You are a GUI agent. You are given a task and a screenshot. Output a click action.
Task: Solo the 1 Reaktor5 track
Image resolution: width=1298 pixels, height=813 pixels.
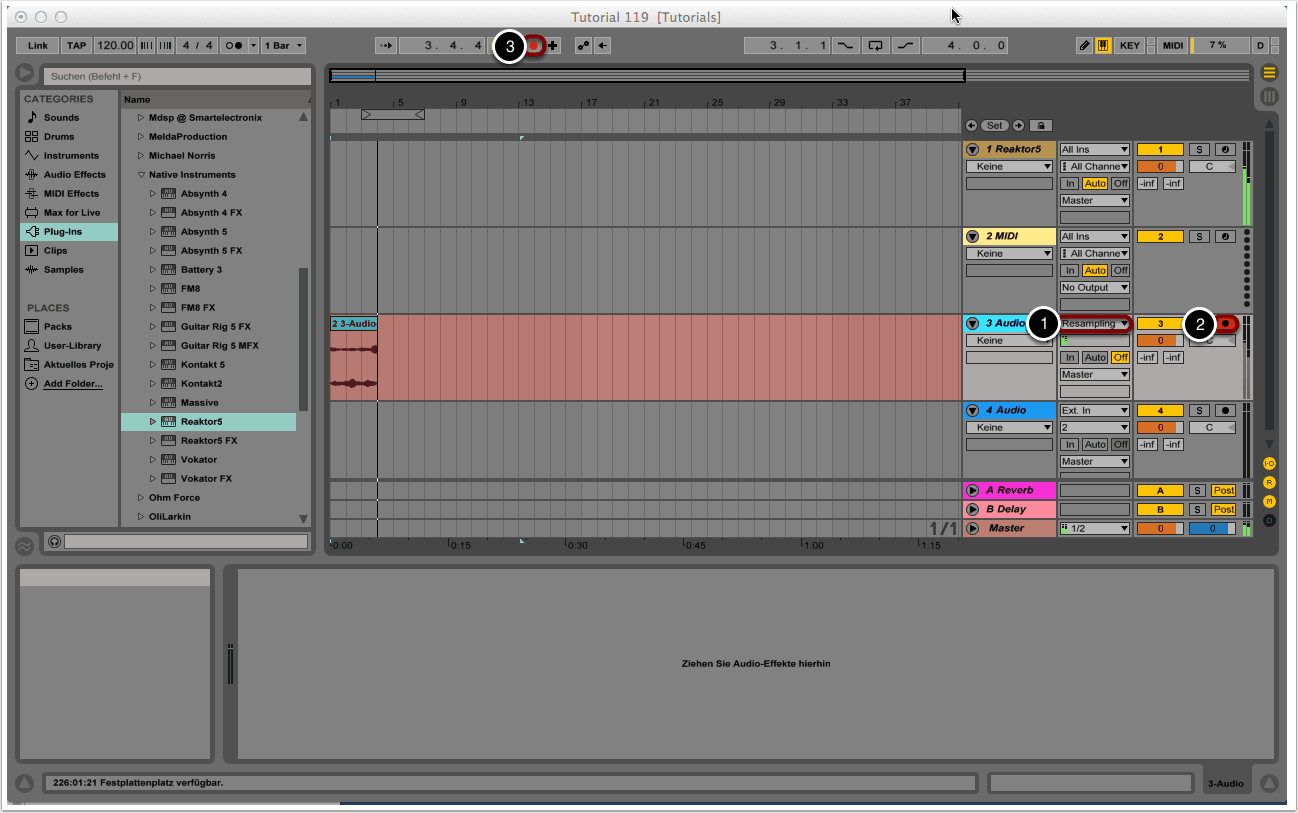(x=1198, y=150)
